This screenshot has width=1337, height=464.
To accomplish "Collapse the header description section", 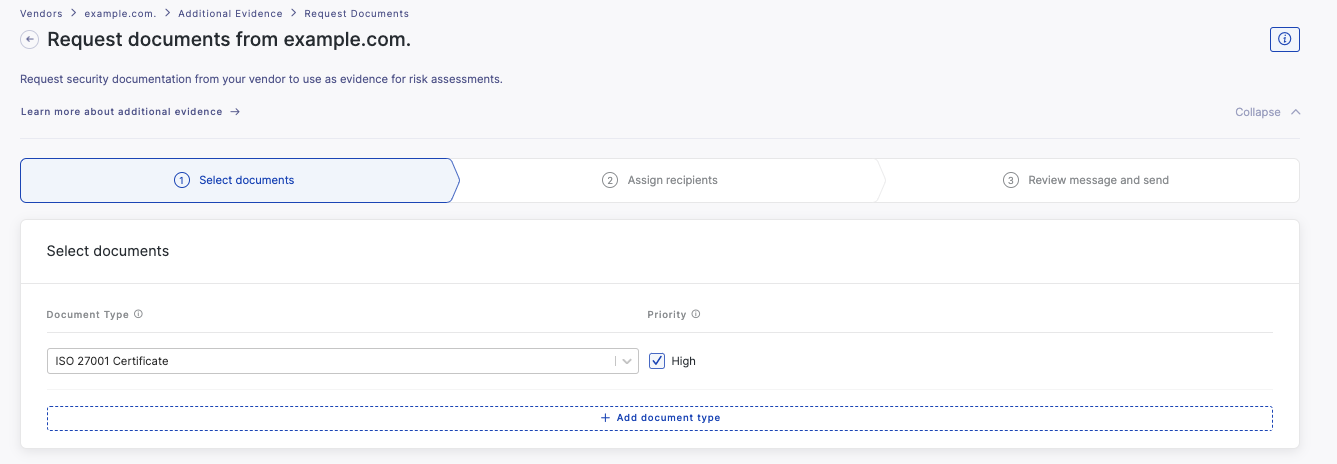I will pyautogui.click(x=1268, y=112).
